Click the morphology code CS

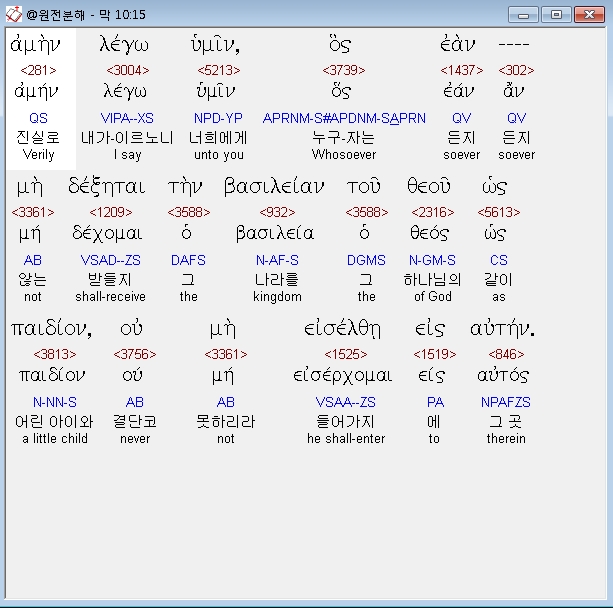[x=499, y=260]
